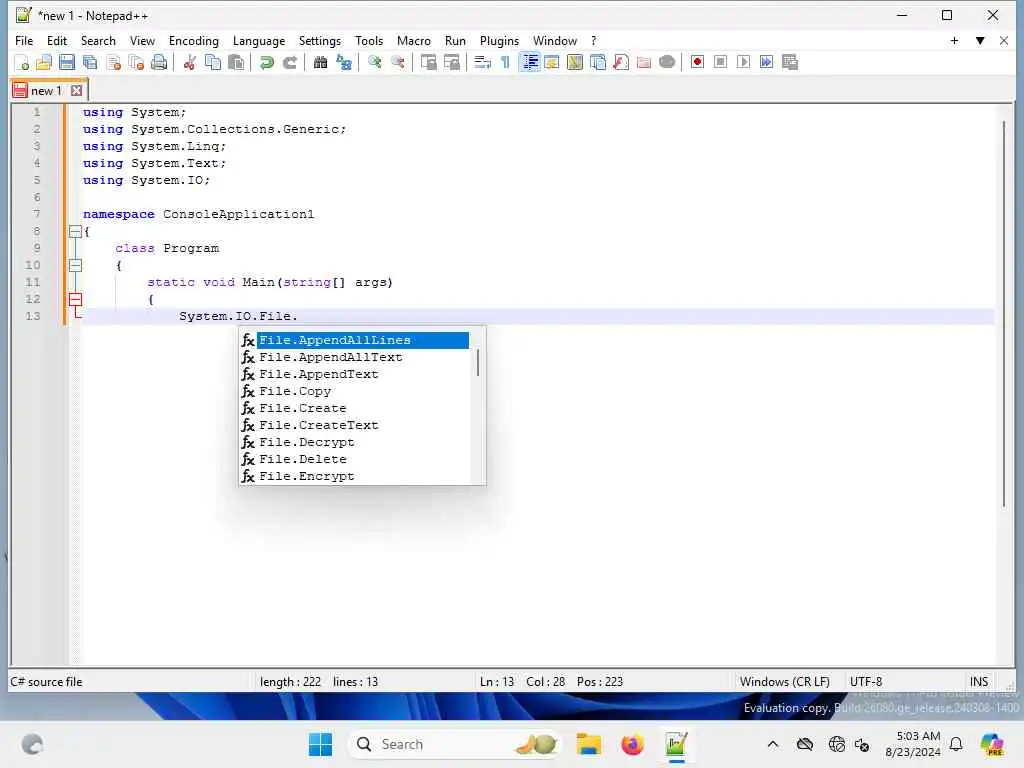Collapse the Main method fold at line 12

pos(75,299)
